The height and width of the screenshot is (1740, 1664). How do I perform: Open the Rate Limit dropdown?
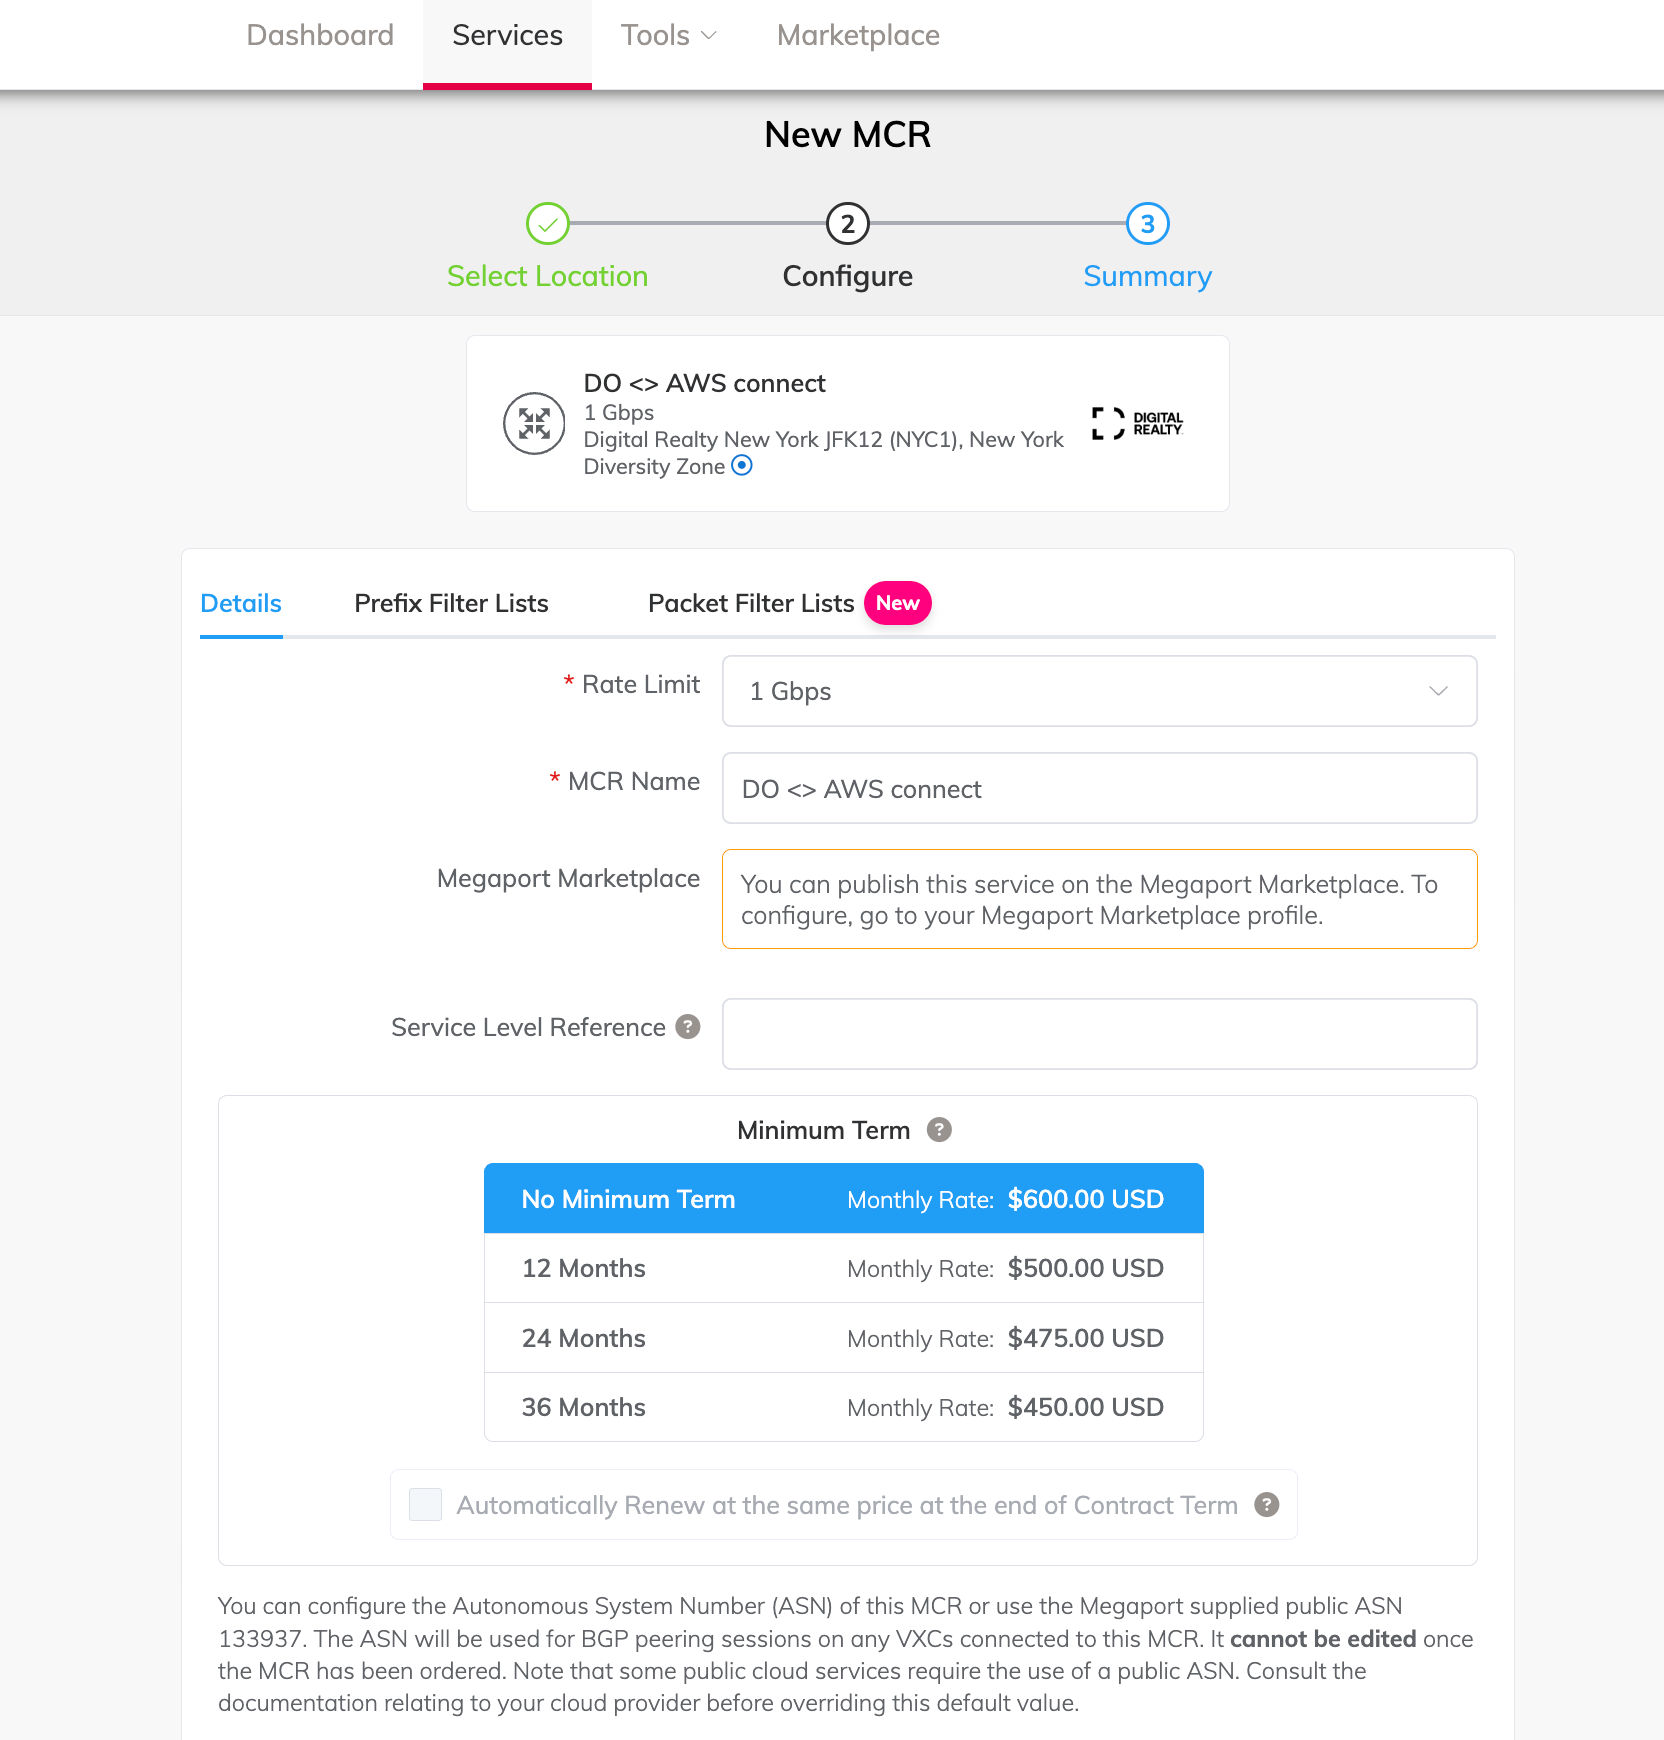[1099, 691]
